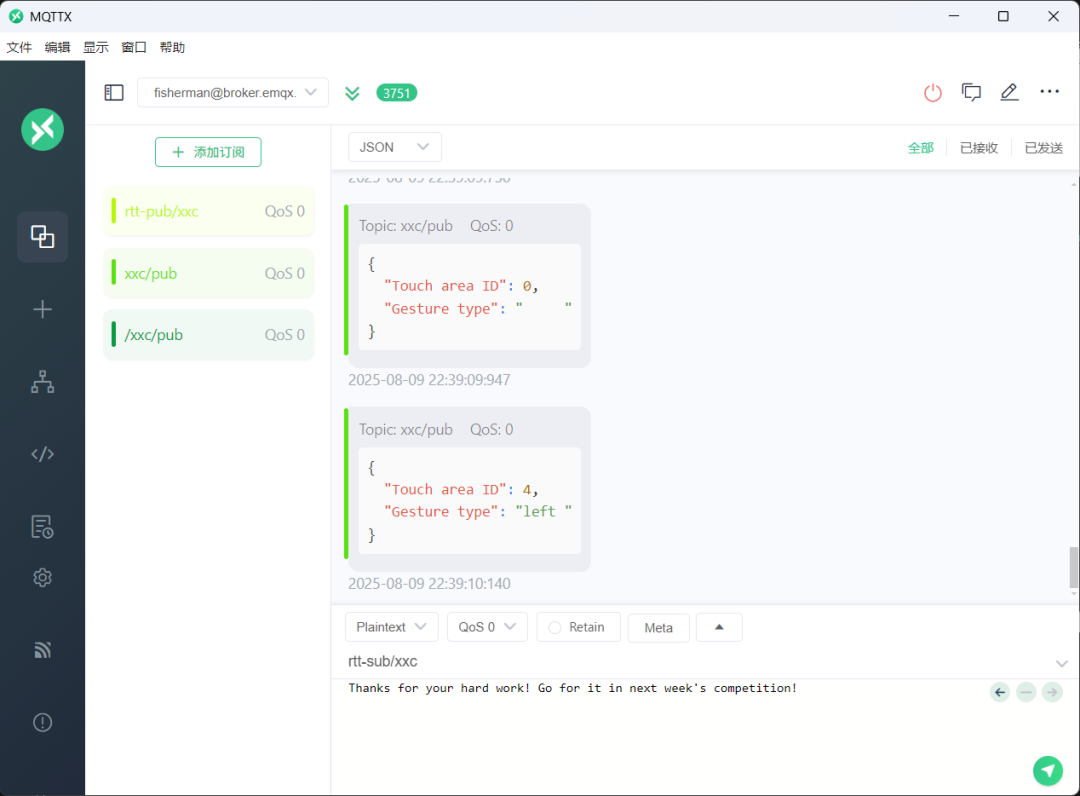Click the edit connection pencil icon
The width and height of the screenshot is (1080, 796).
(1009, 92)
